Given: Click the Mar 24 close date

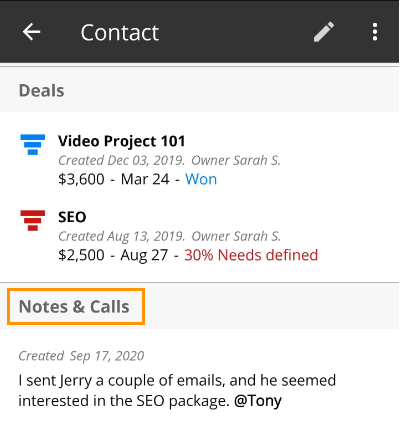Looking at the screenshot, I should (x=145, y=179).
